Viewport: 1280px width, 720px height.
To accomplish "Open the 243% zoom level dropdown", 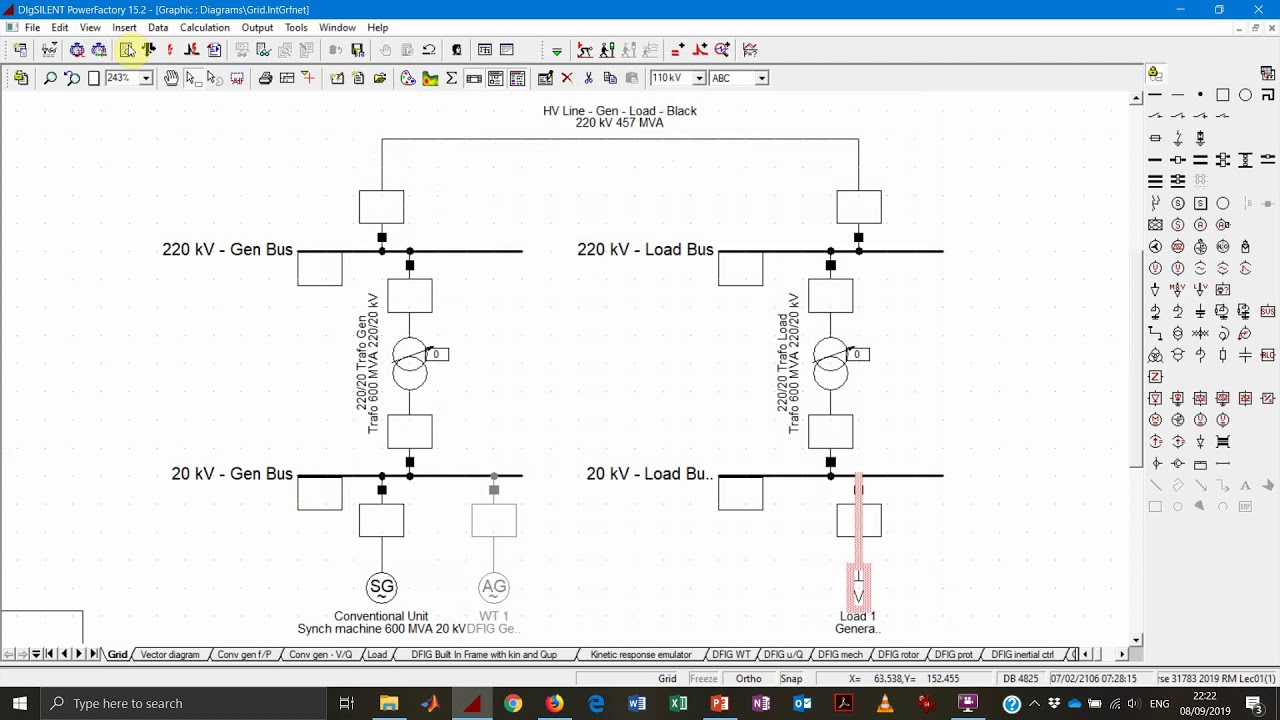I will pos(146,78).
